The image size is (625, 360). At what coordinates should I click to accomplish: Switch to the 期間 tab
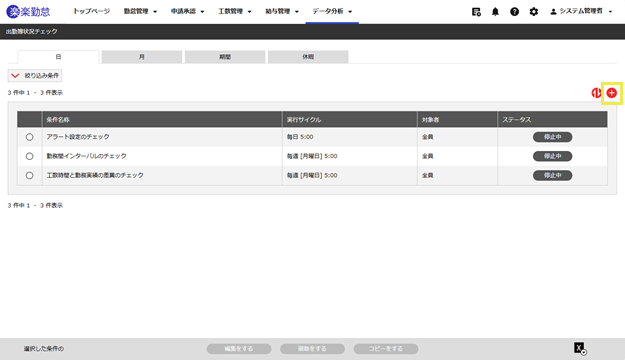(225, 57)
